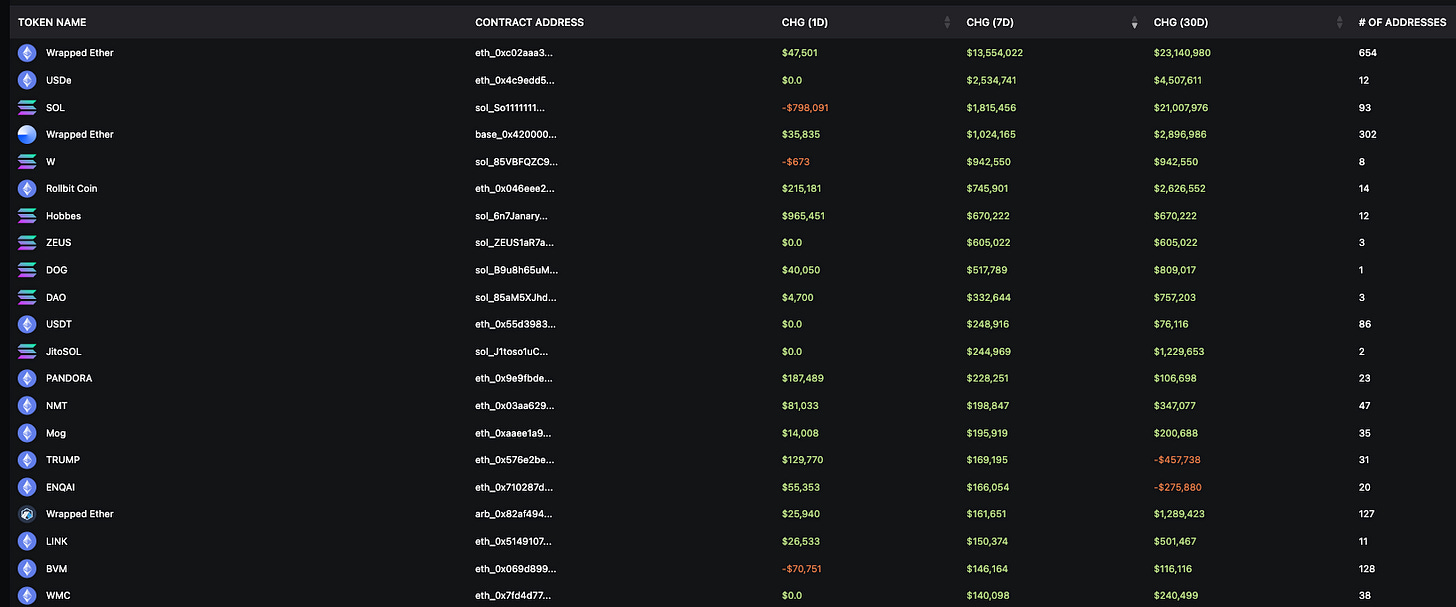Click the Ethereum icon next to NMT
Viewport: 1456px width, 607px height.
(x=27, y=405)
